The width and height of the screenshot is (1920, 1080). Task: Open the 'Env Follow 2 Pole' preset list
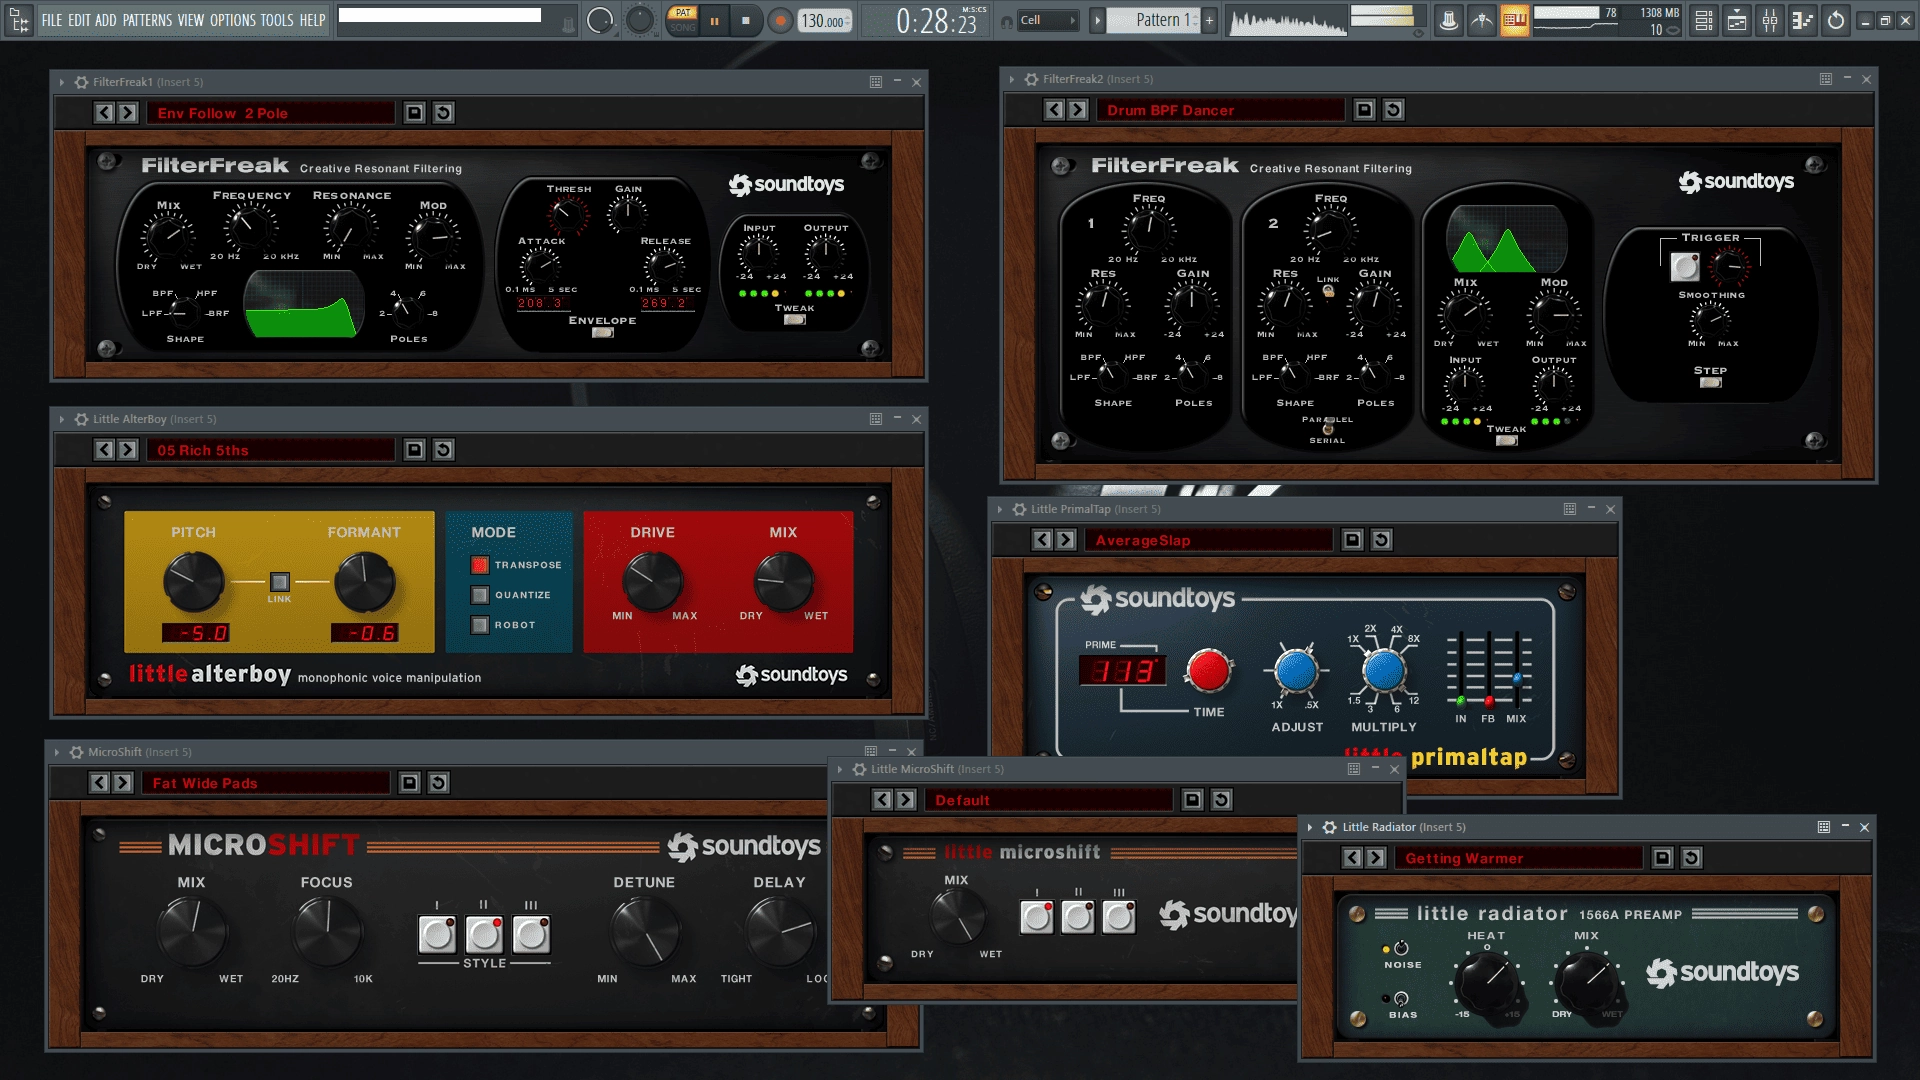pos(272,113)
